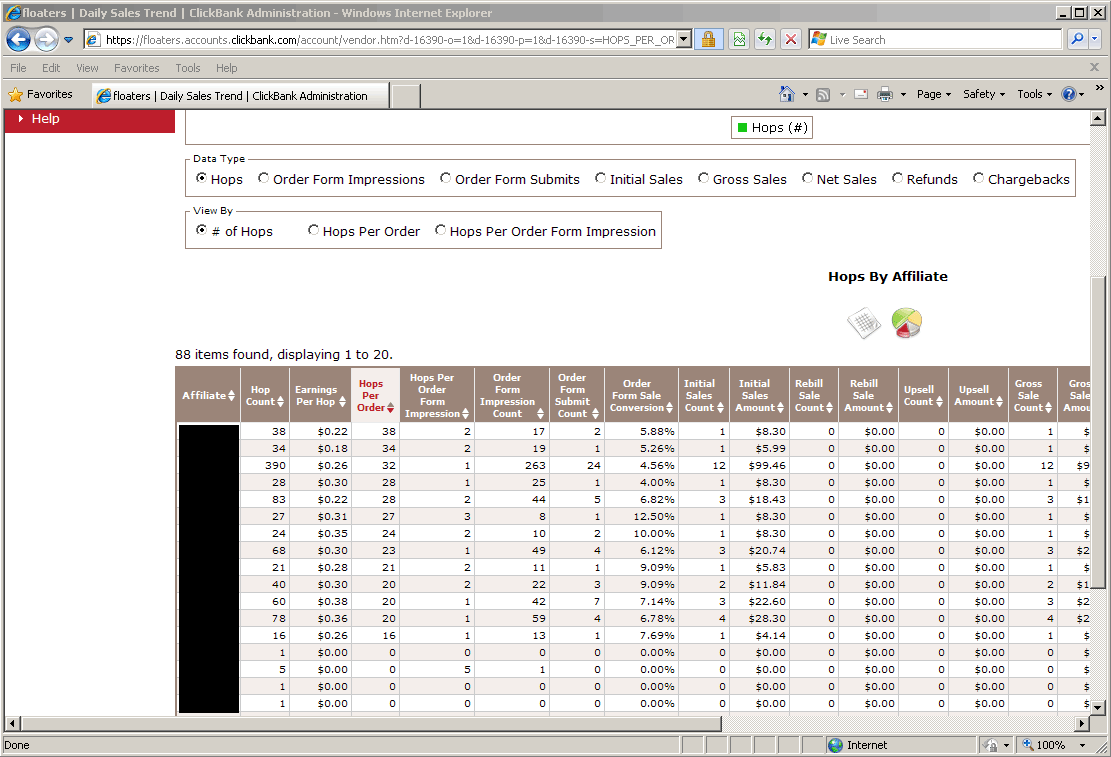Open the Favorites menu in menu bar
The image size is (1111, 757).
click(137, 68)
